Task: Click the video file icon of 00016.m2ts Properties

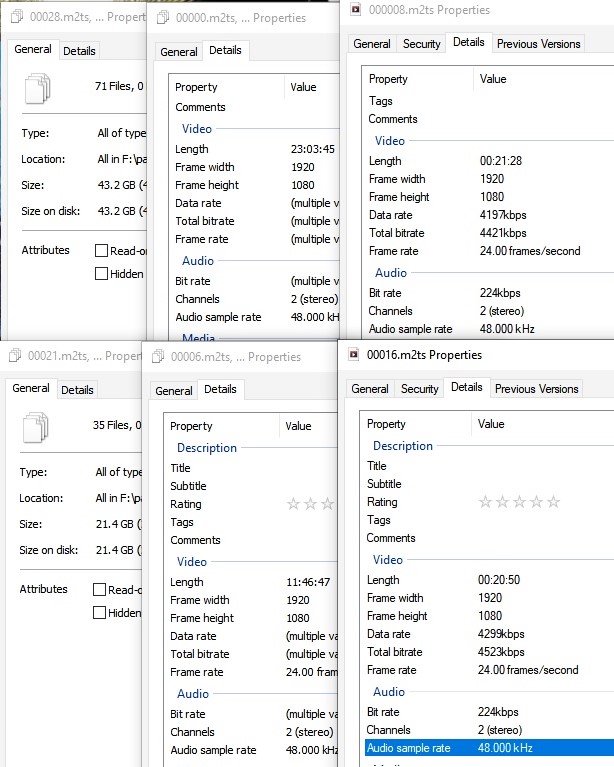Action: point(354,354)
